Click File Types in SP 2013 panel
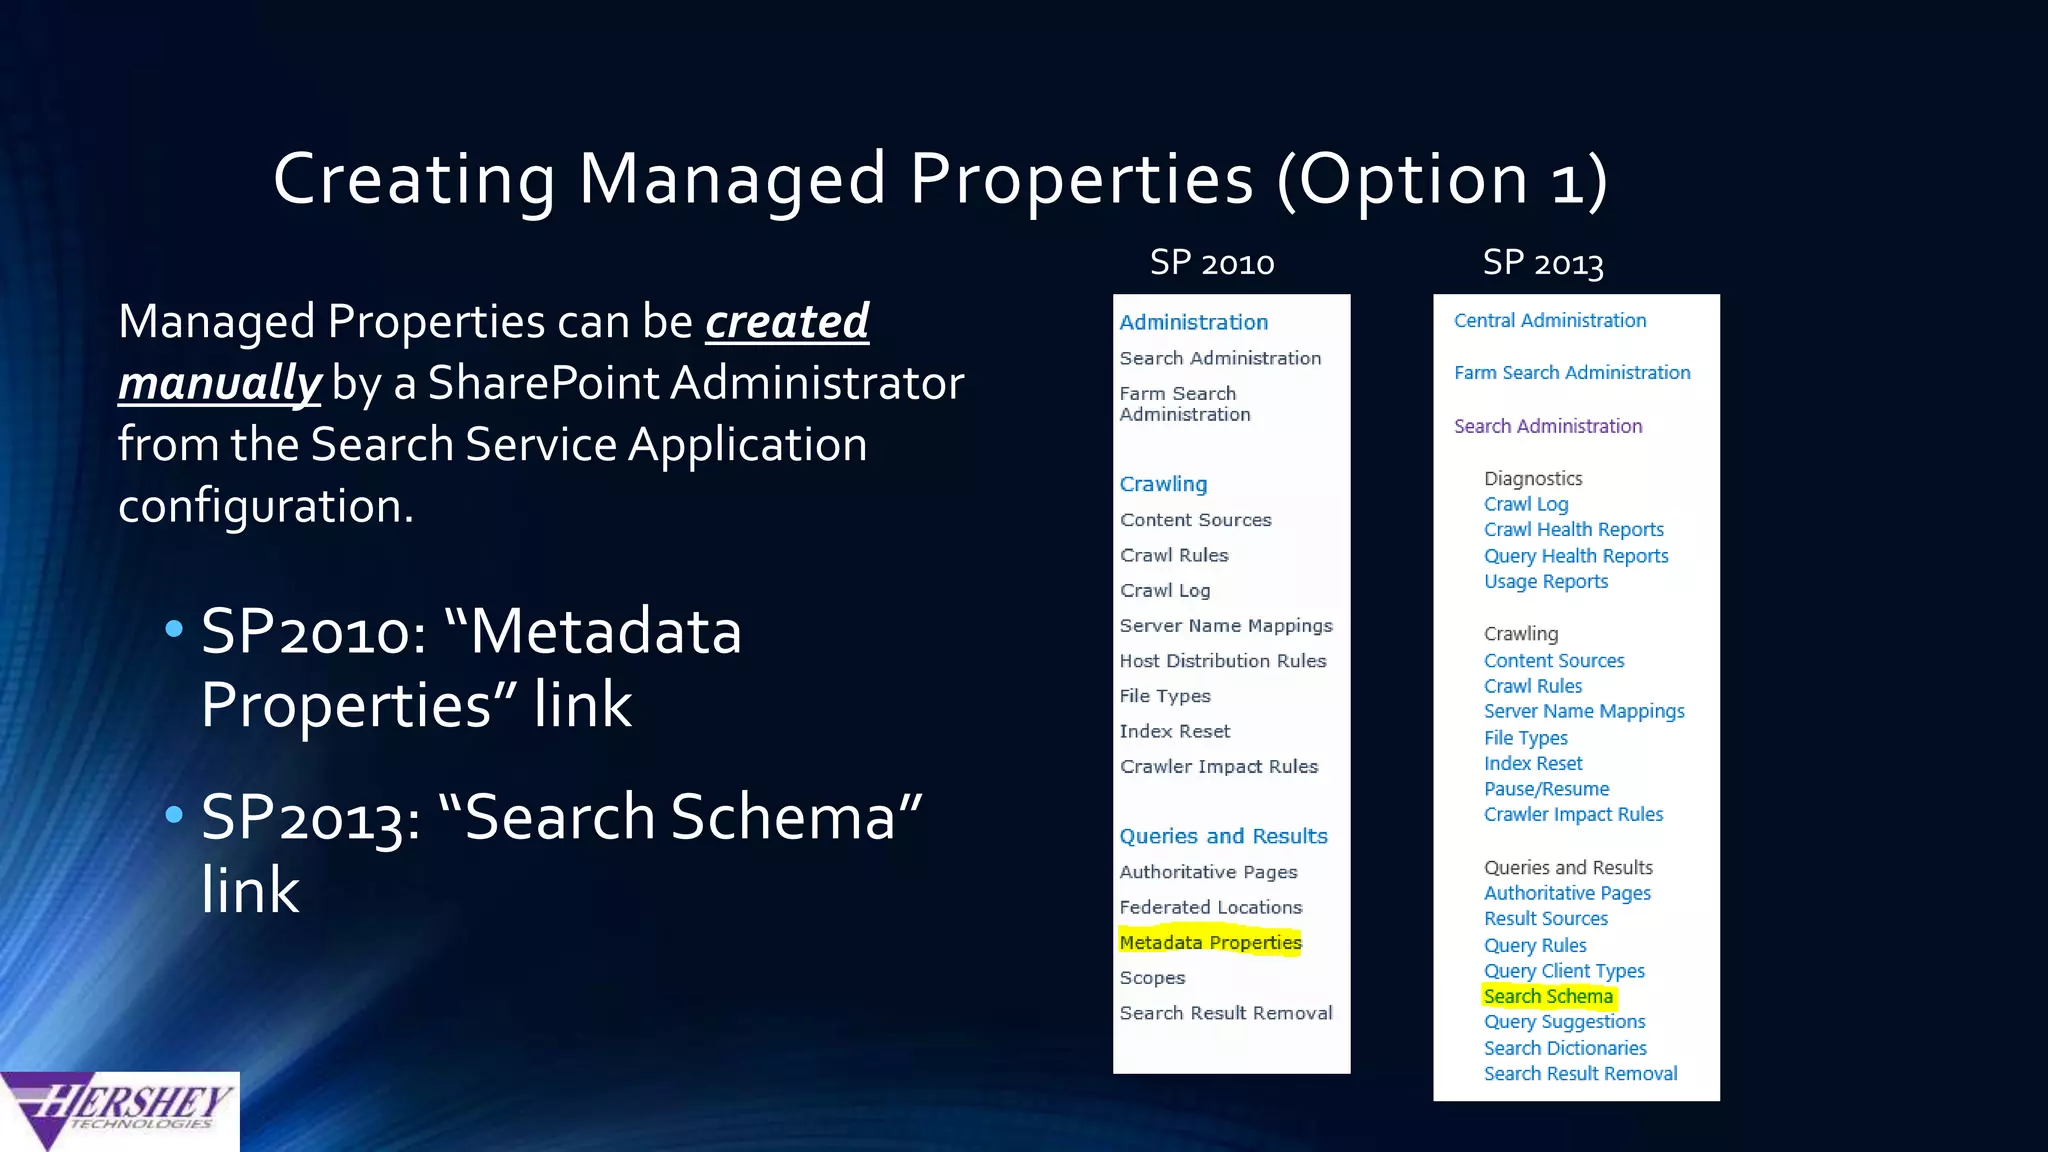 pyautogui.click(x=1526, y=738)
